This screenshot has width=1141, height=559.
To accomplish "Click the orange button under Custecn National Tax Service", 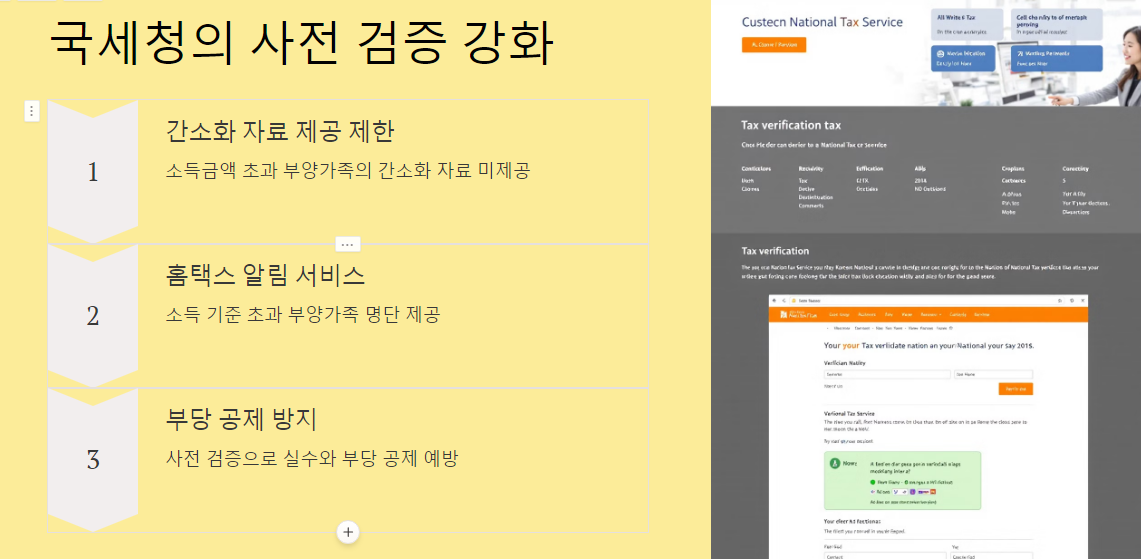I will [774, 45].
